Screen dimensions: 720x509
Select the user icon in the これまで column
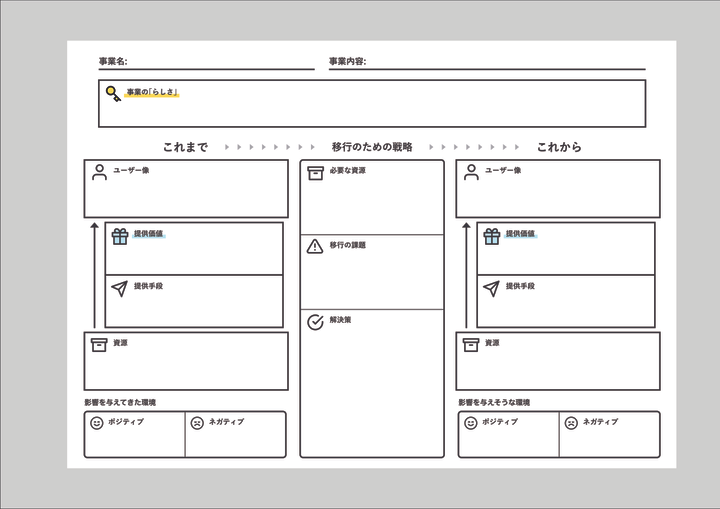click(x=99, y=172)
